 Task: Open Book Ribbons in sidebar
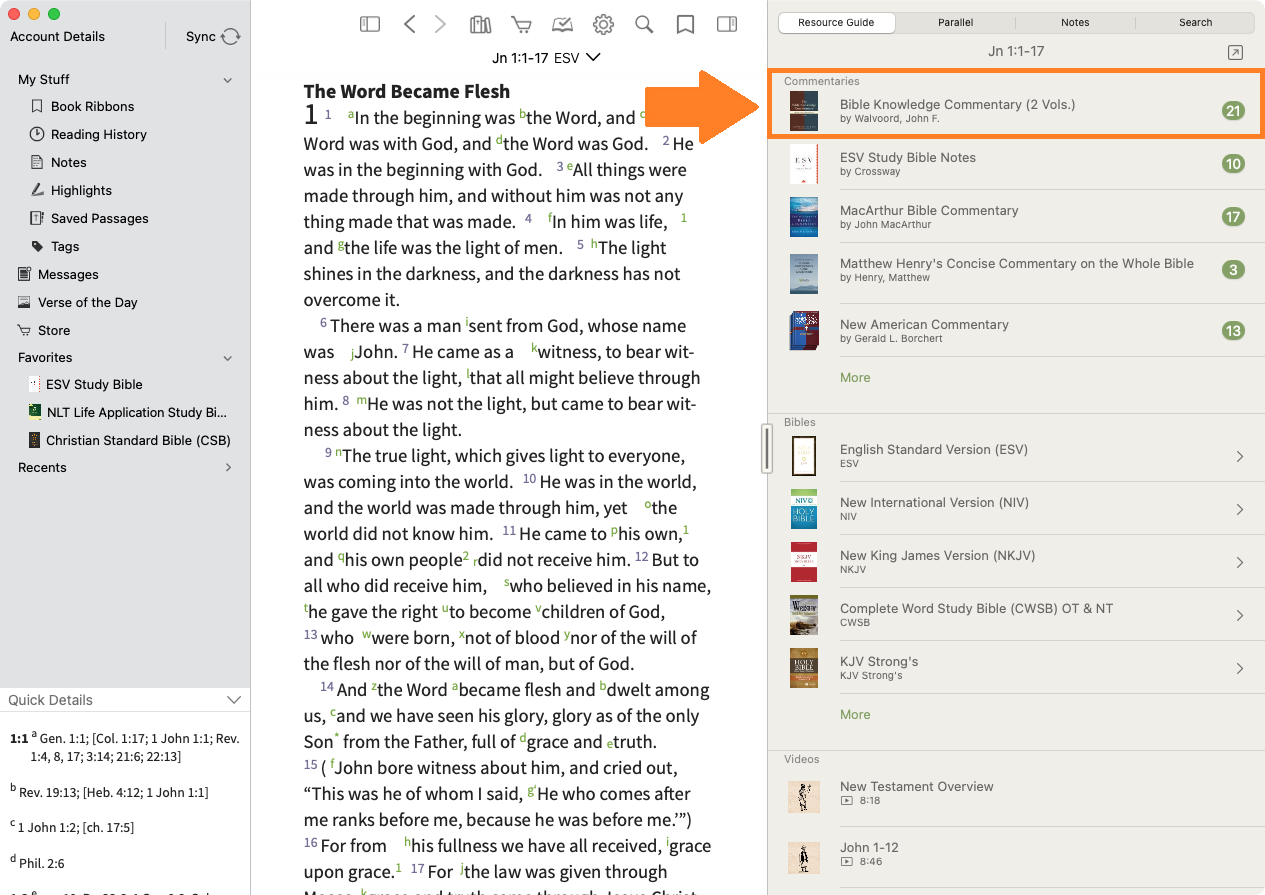(92, 106)
